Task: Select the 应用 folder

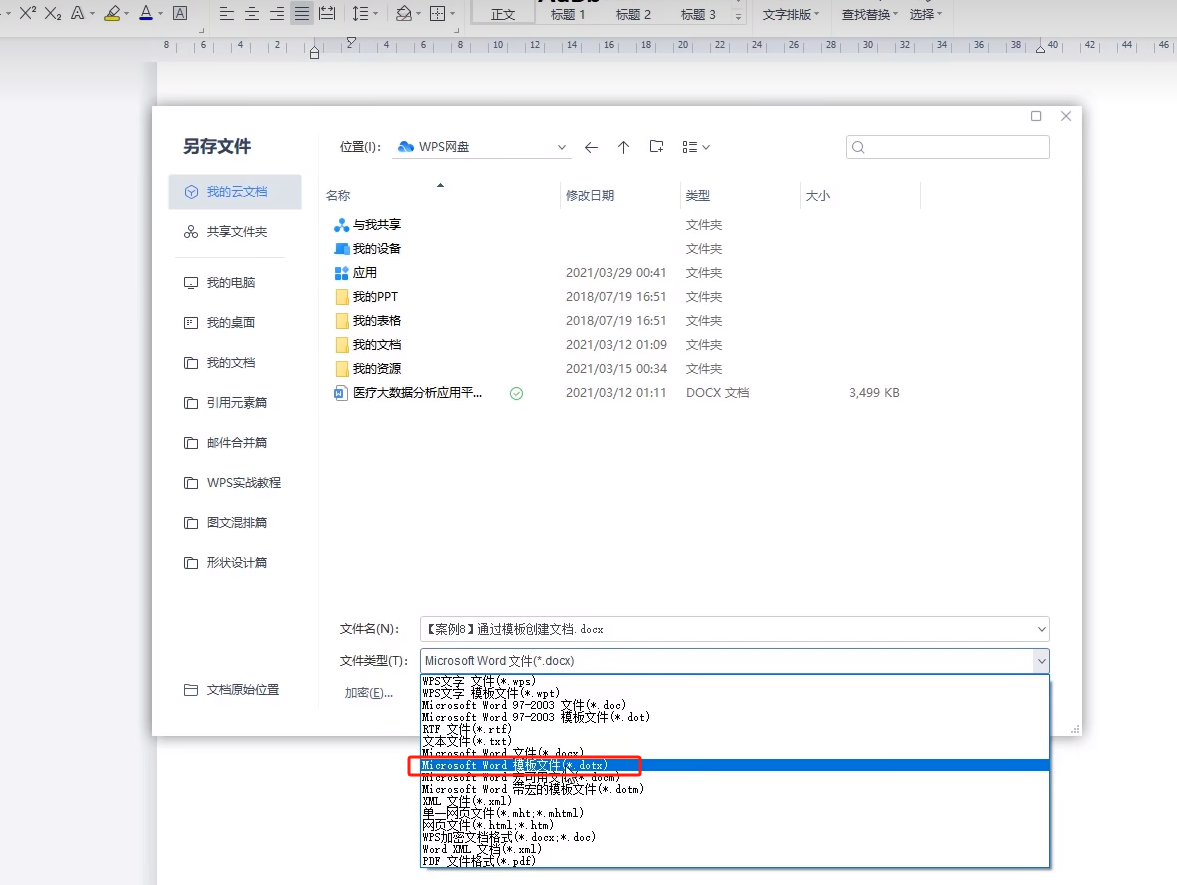Action: tap(356, 273)
